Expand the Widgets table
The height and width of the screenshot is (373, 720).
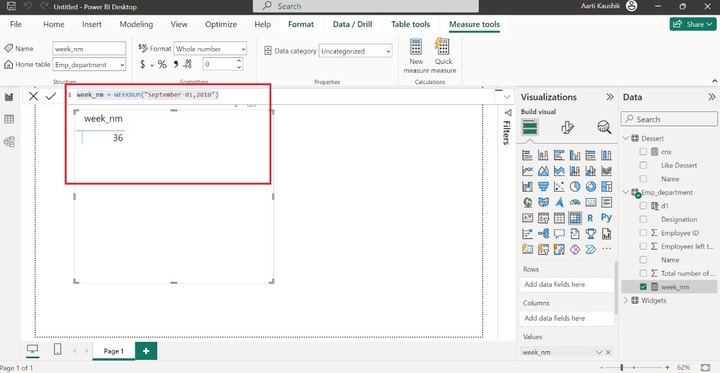[626, 300]
